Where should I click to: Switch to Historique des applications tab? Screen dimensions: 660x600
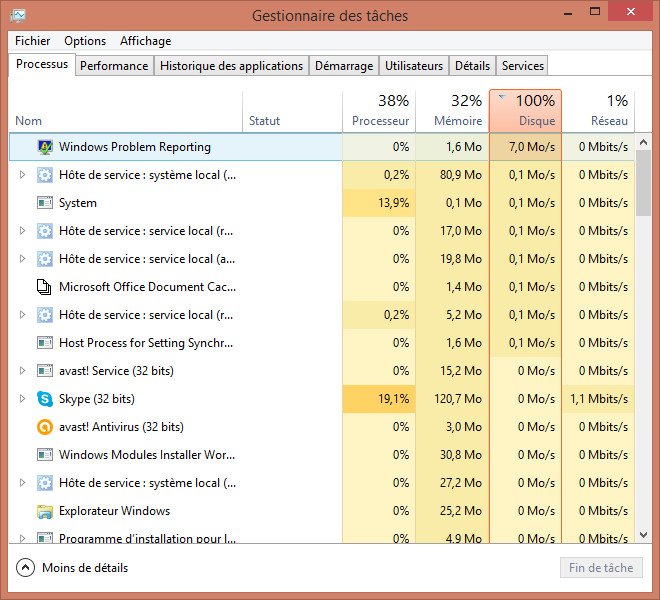[231, 66]
